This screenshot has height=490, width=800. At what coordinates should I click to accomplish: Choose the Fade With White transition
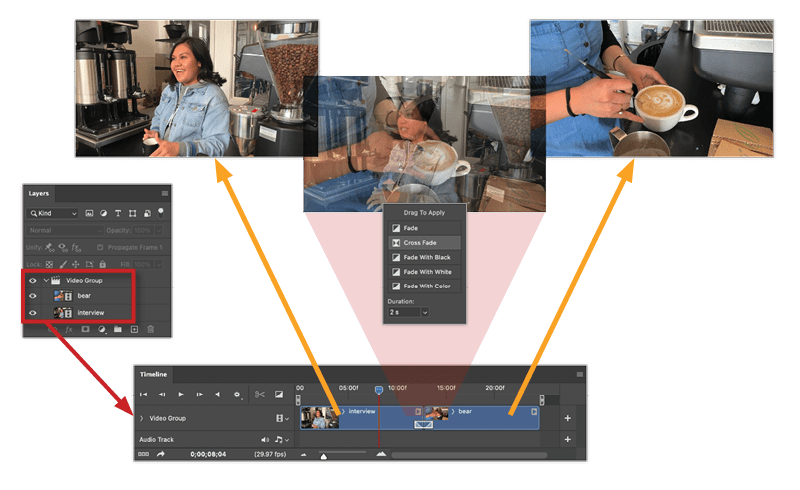pyautogui.click(x=424, y=272)
